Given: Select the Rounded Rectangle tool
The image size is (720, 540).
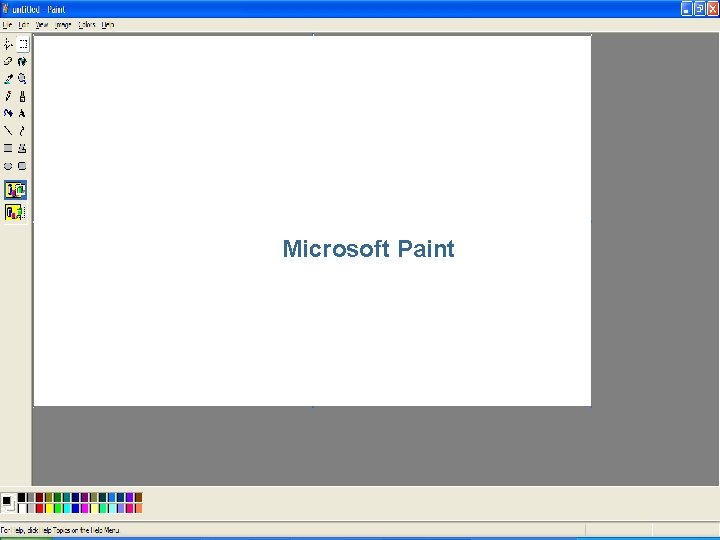Looking at the screenshot, I should pos(22,166).
